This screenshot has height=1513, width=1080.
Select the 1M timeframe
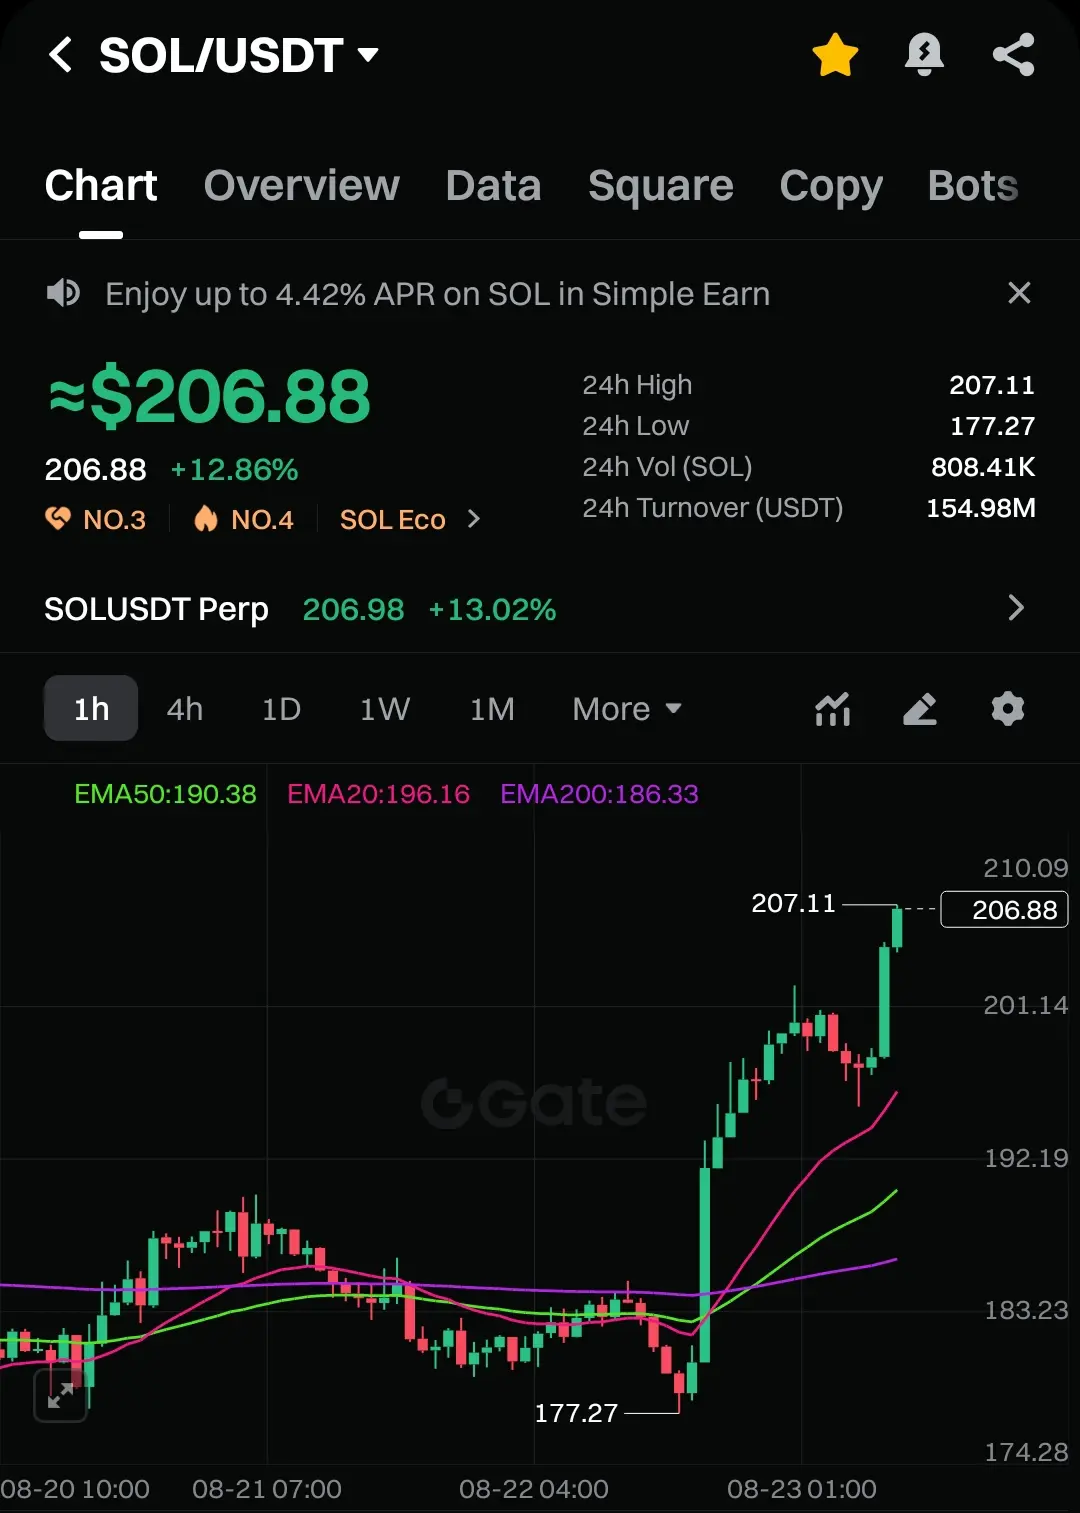(x=492, y=709)
